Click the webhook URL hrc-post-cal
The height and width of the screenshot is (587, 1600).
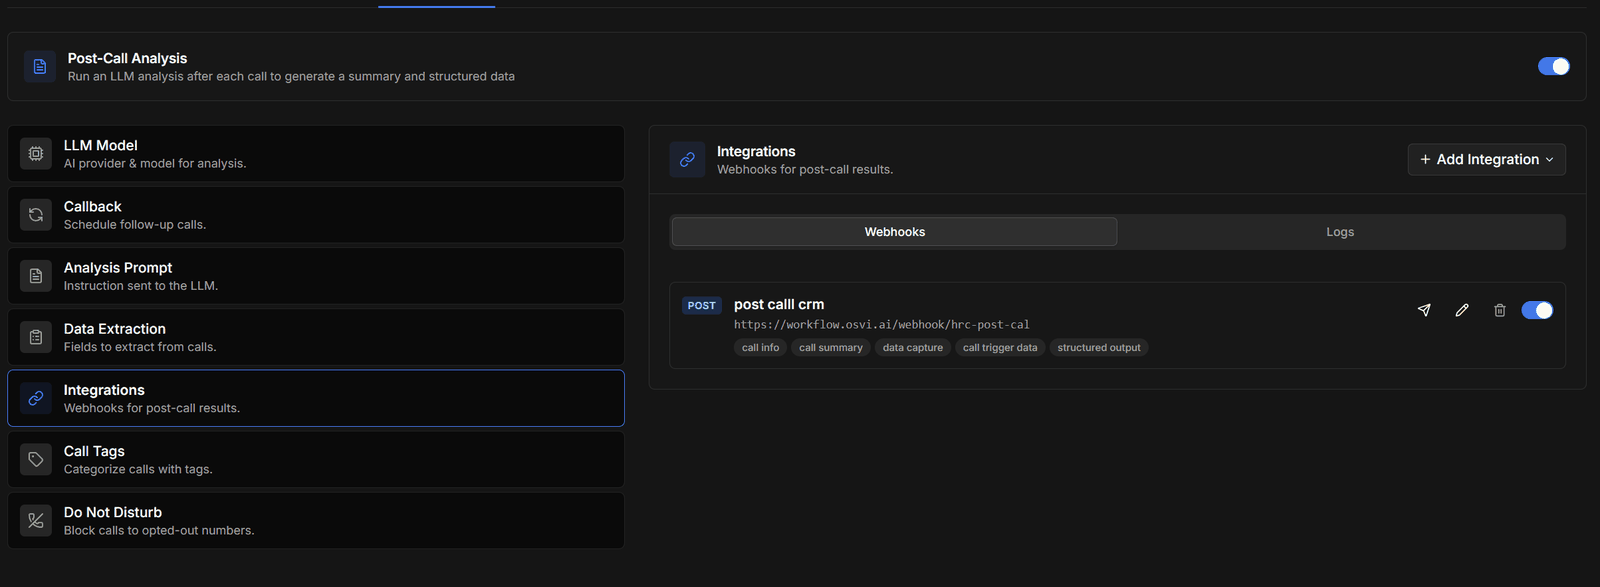(881, 325)
